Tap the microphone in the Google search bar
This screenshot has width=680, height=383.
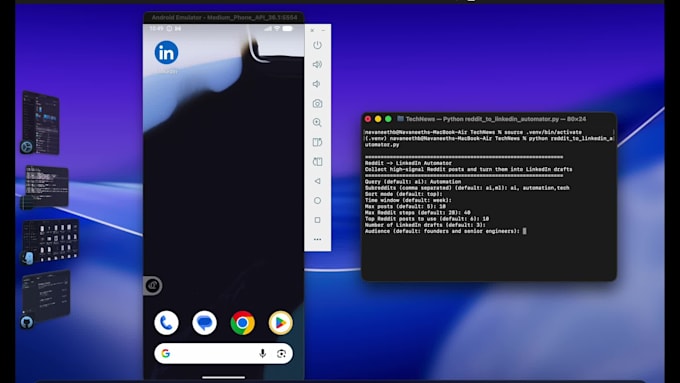click(262, 354)
